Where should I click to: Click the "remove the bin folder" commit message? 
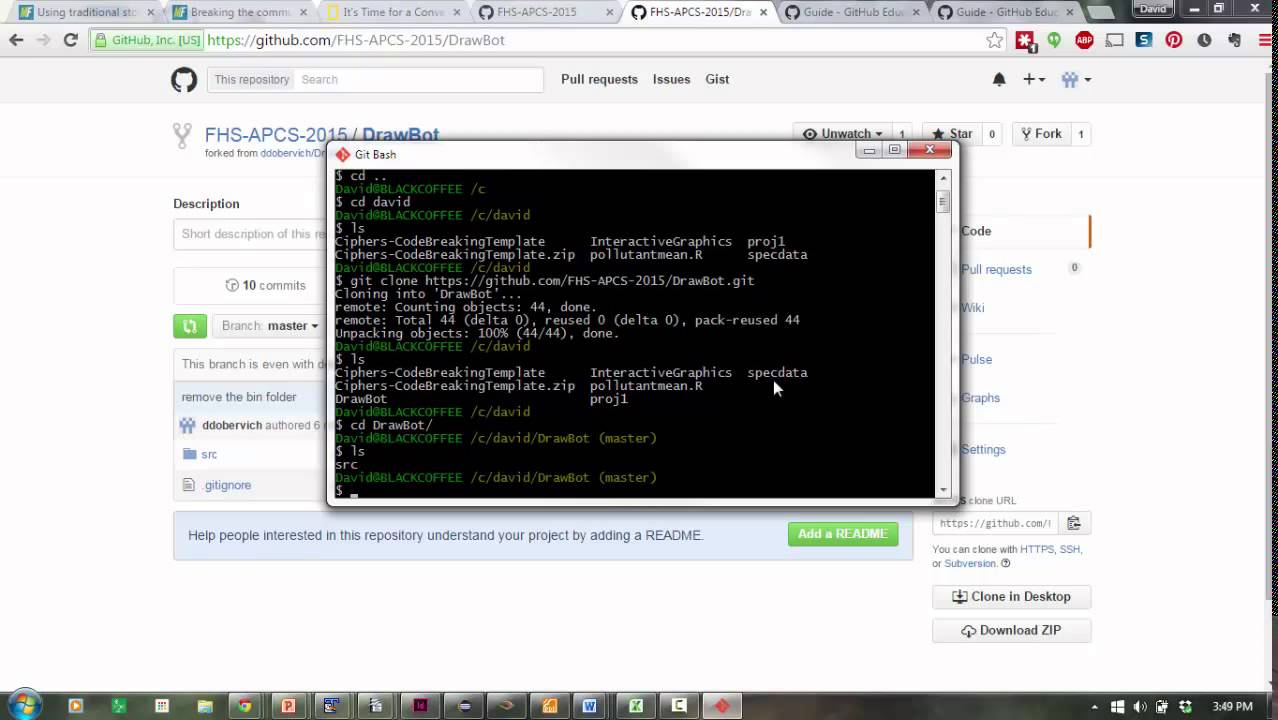(239, 397)
